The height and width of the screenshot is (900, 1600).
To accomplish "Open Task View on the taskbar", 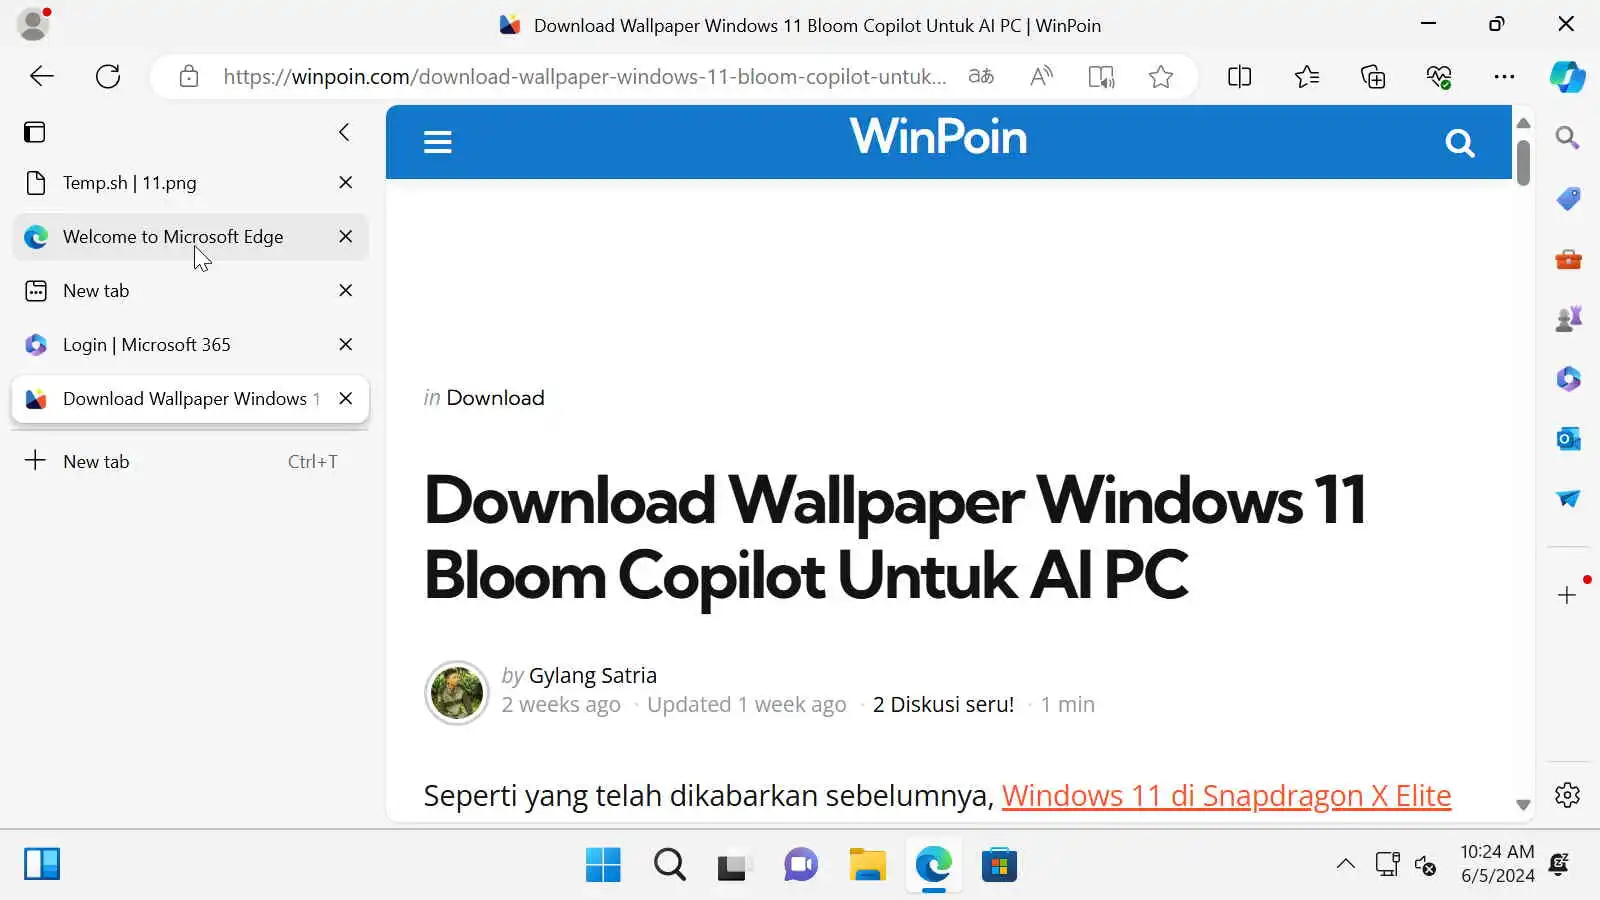I will [735, 865].
